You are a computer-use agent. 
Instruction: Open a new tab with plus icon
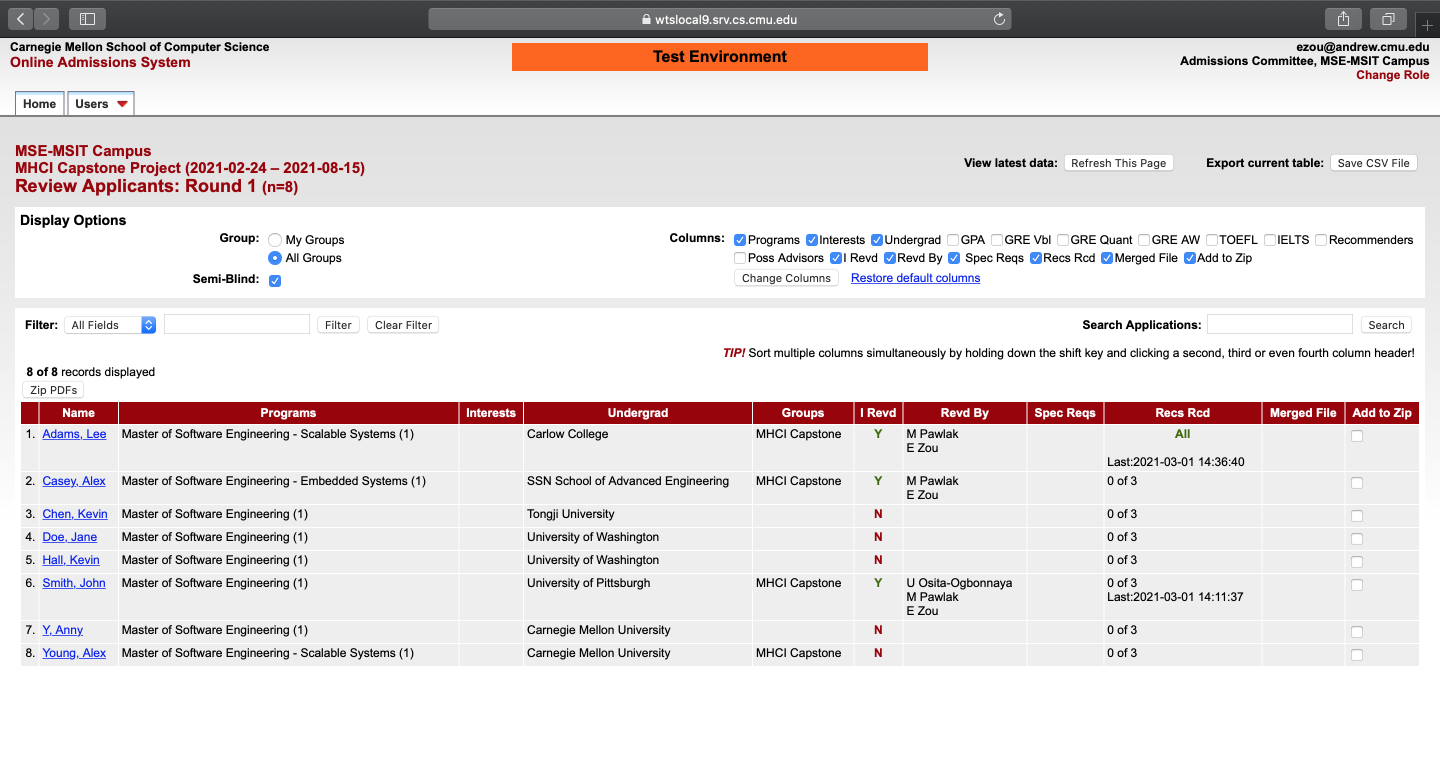pyautogui.click(x=1427, y=25)
